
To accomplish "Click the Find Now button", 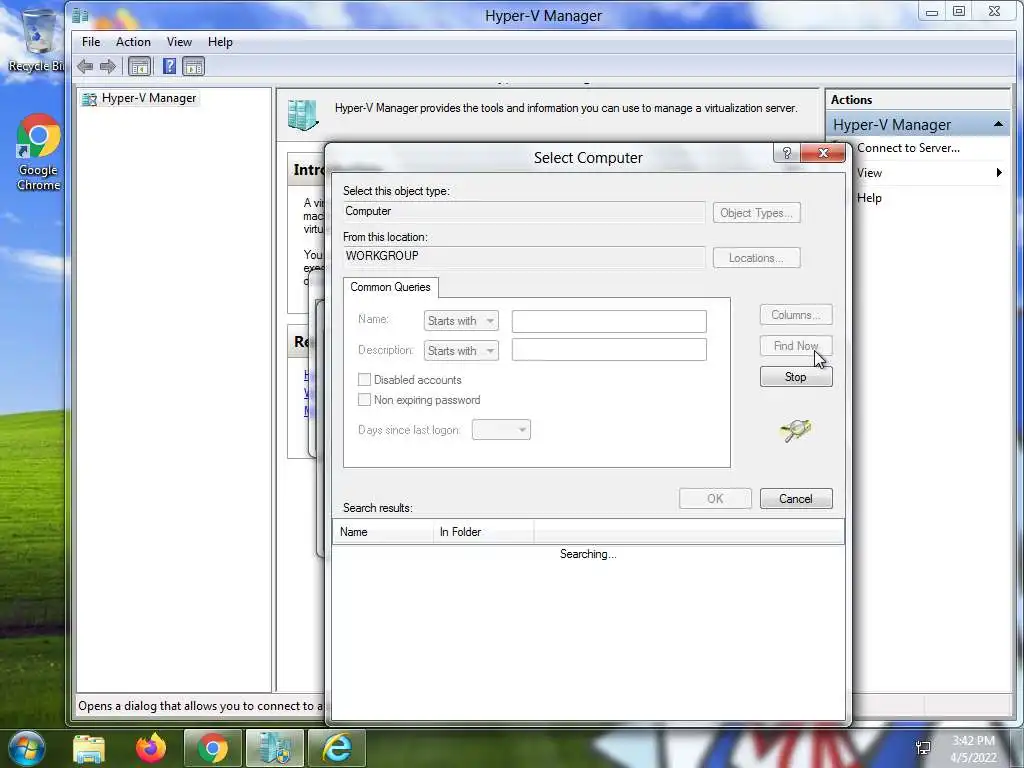I will pos(796,345).
